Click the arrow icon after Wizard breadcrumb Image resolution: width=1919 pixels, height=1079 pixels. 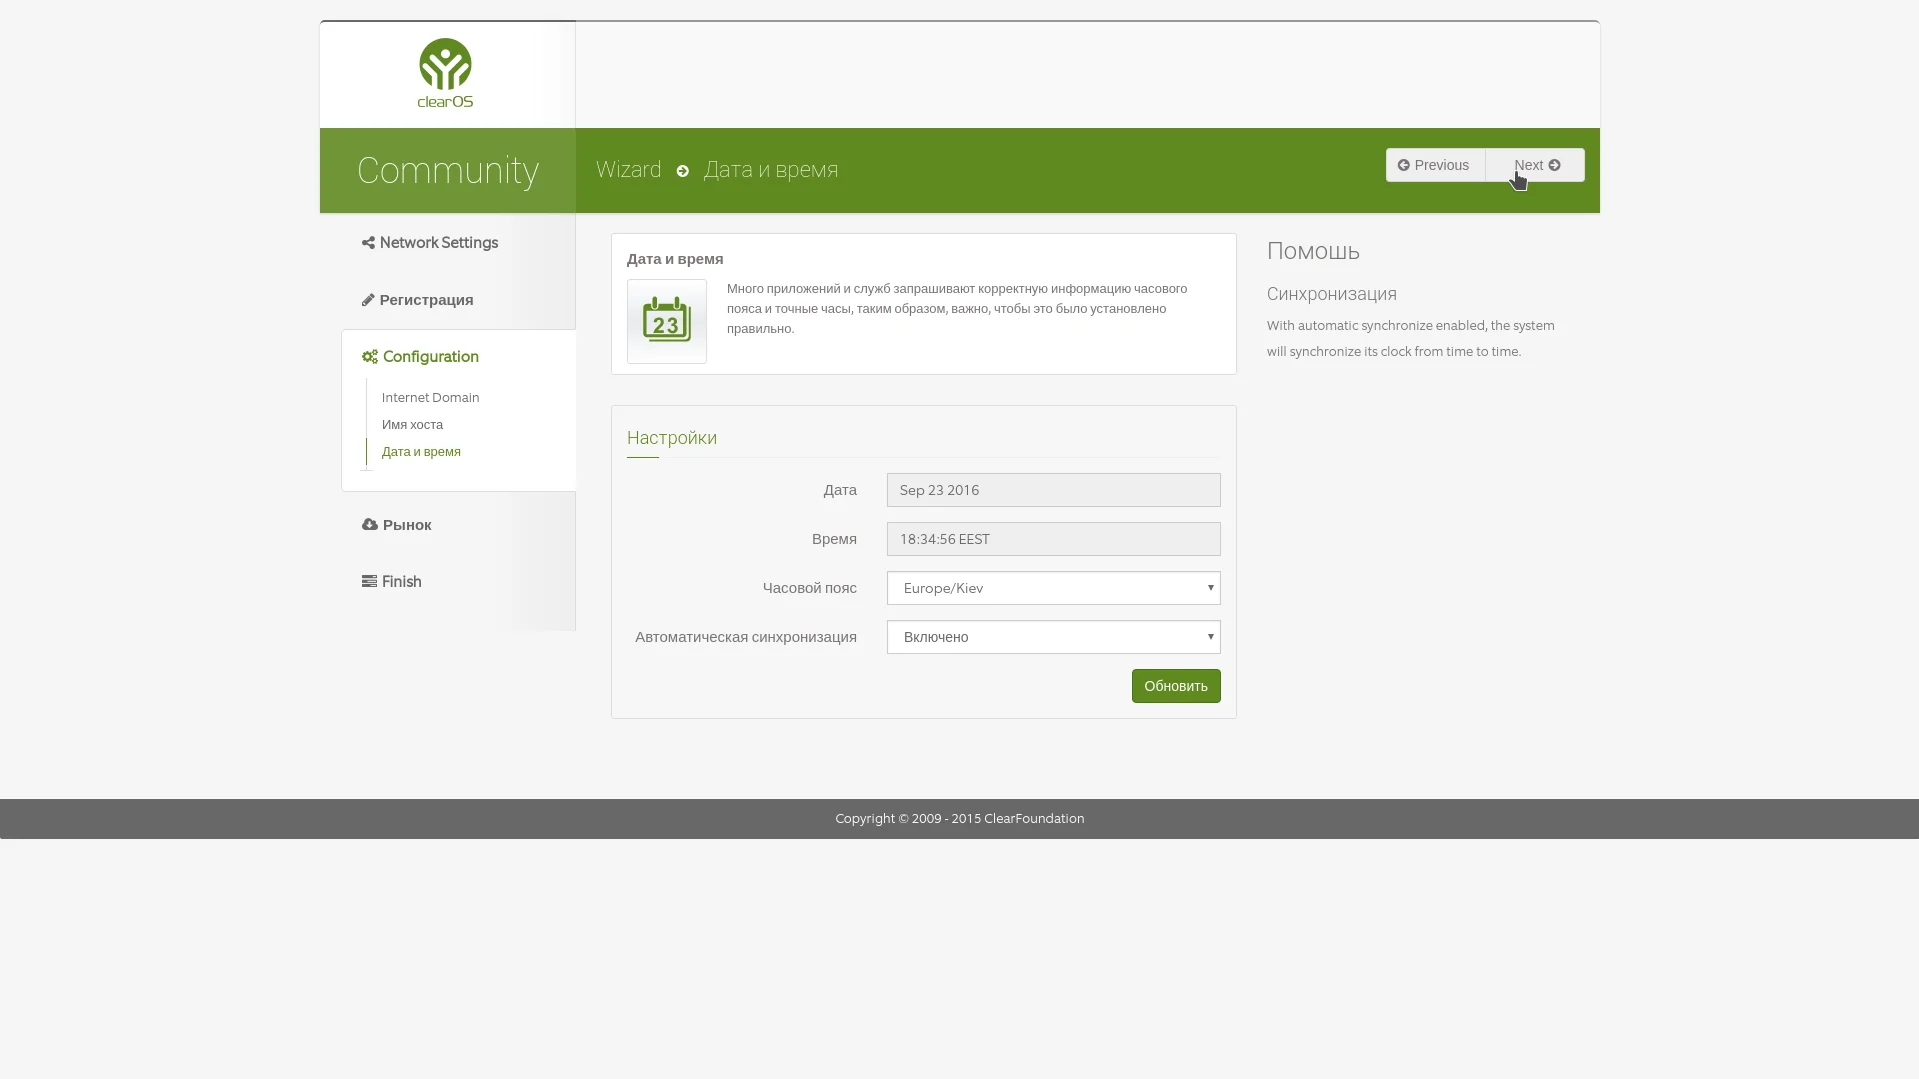pyautogui.click(x=683, y=171)
